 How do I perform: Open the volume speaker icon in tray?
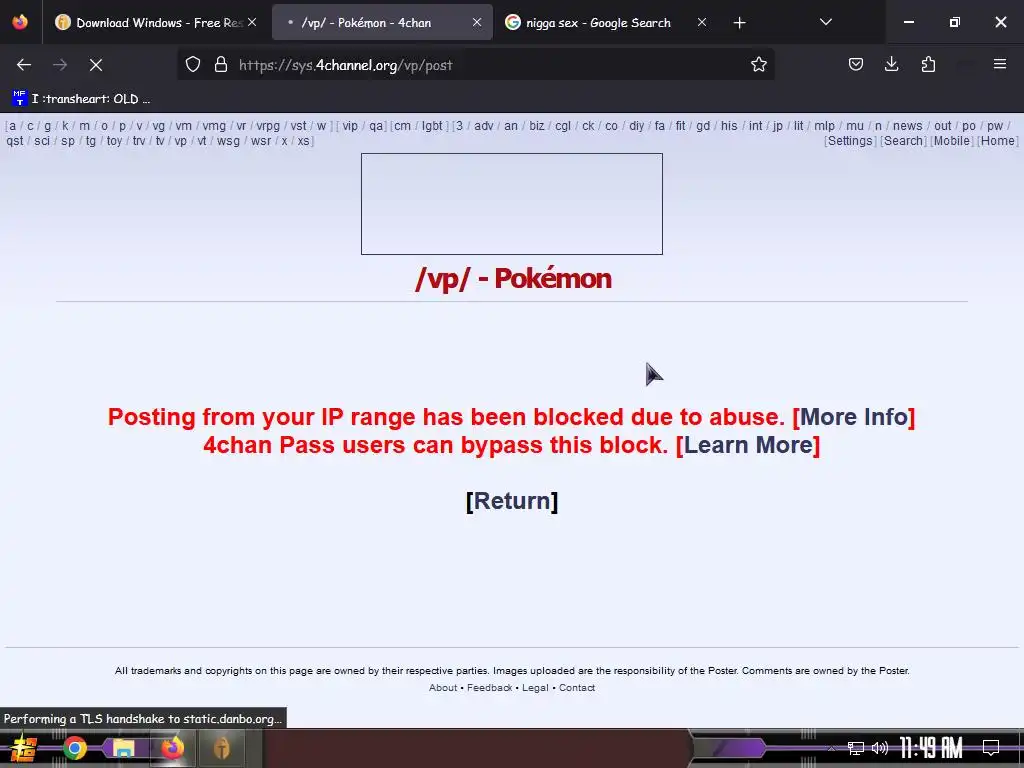click(x=880, y=748)
